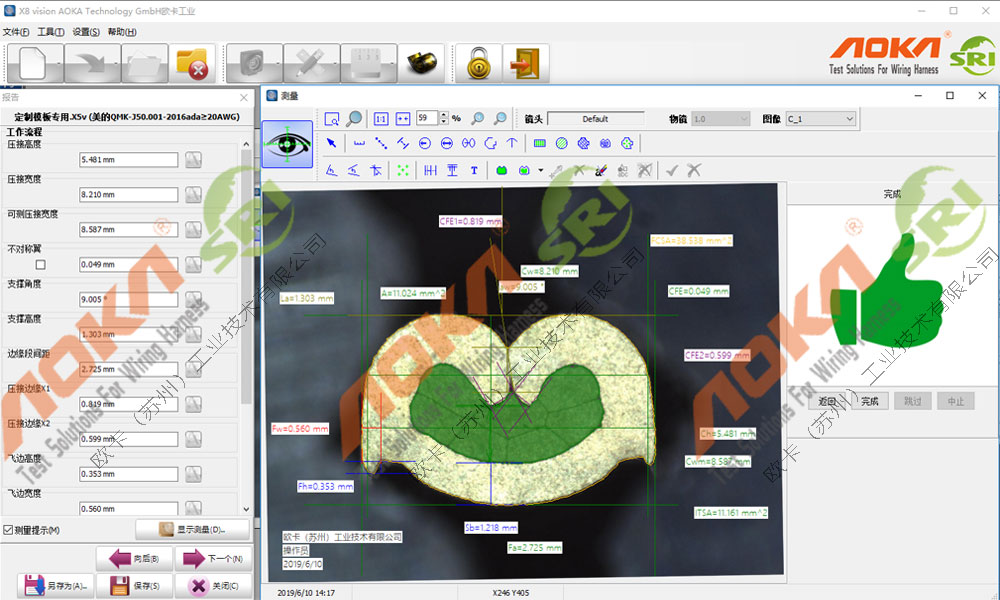Click the gray checkmark confirm icon

point(672,170)
